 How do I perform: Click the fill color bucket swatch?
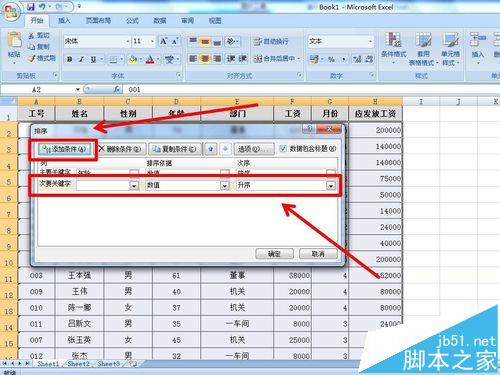click(133, 59)
